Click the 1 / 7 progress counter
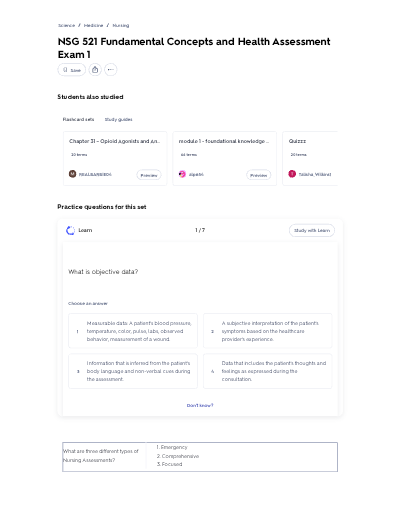This screenshot has height=517, width=400. point(200,230)
